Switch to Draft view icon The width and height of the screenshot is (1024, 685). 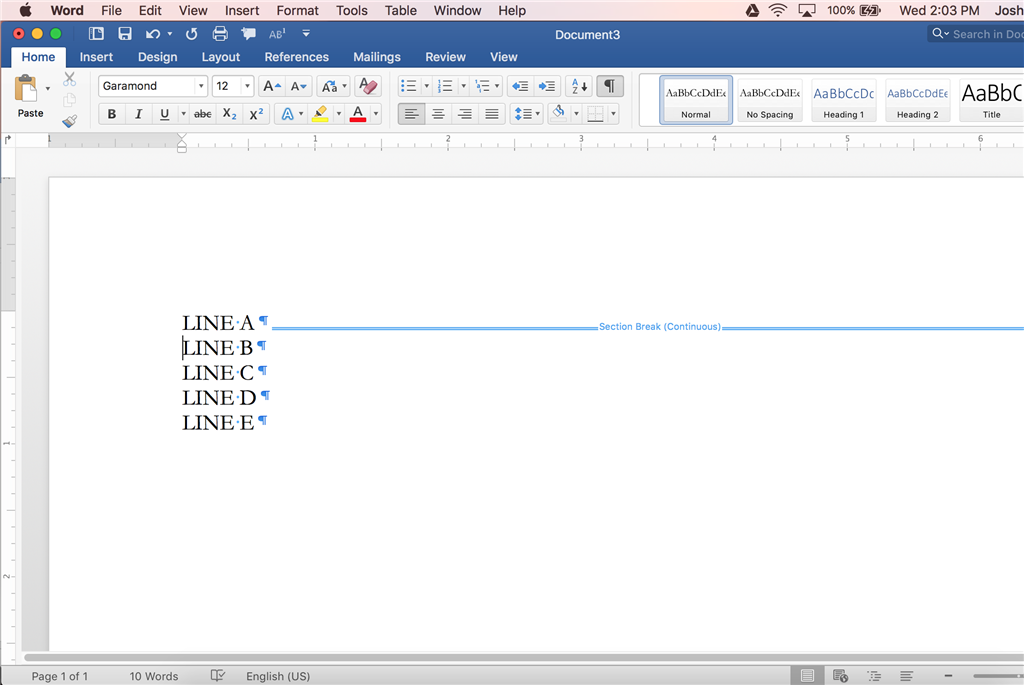(906, 676)
